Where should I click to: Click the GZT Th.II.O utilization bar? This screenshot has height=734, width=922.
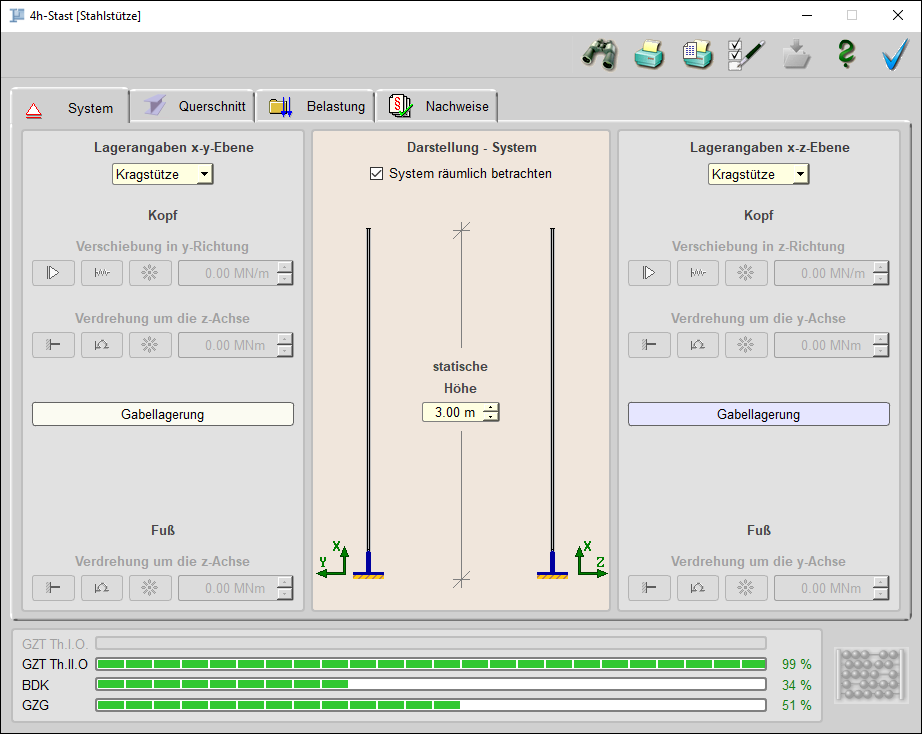(431, 664)
